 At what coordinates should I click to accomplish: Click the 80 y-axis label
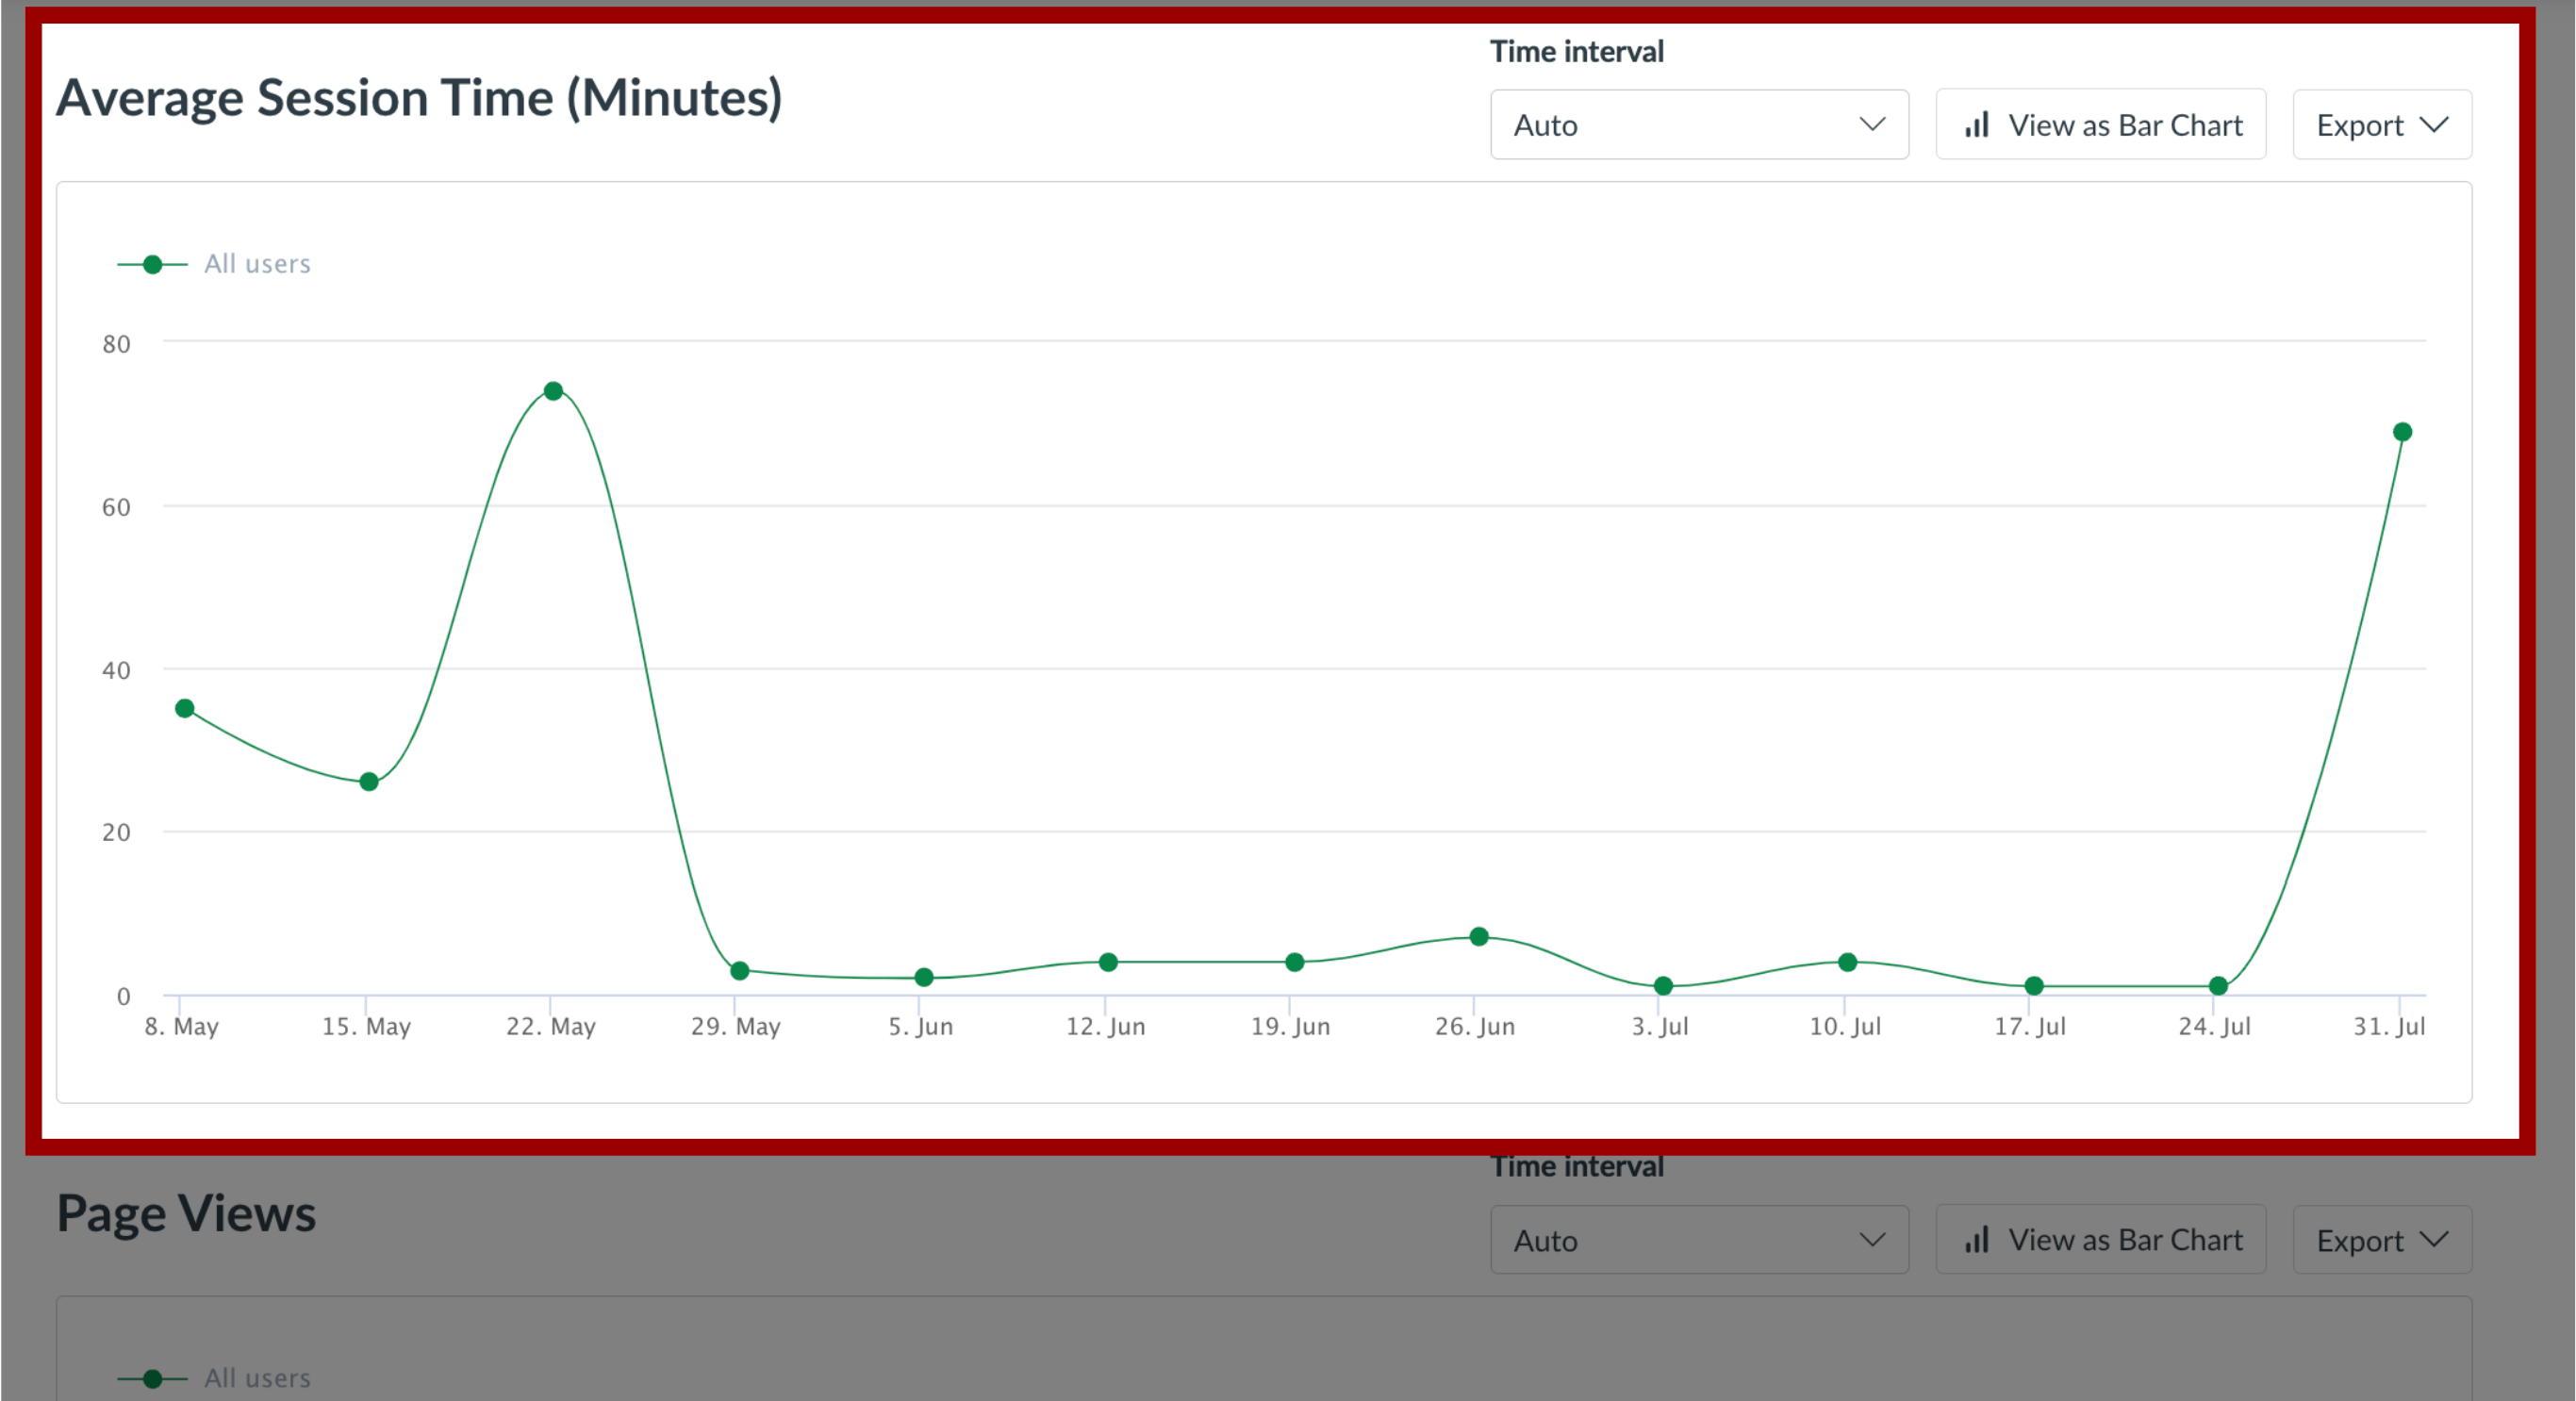[x=116, y=344]
